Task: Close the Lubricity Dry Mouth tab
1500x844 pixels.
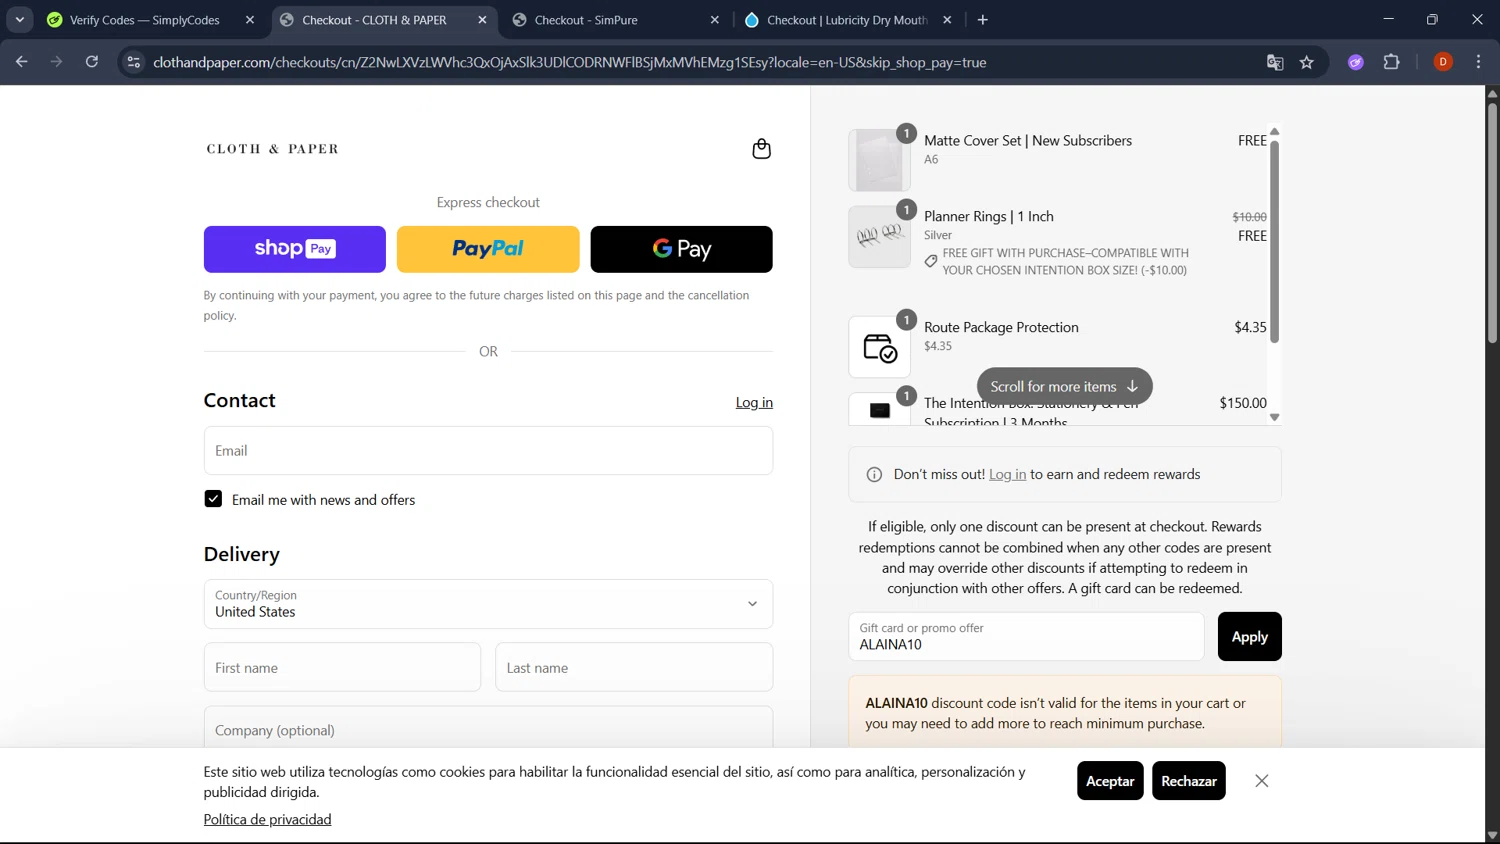Action: pos(947,20)
